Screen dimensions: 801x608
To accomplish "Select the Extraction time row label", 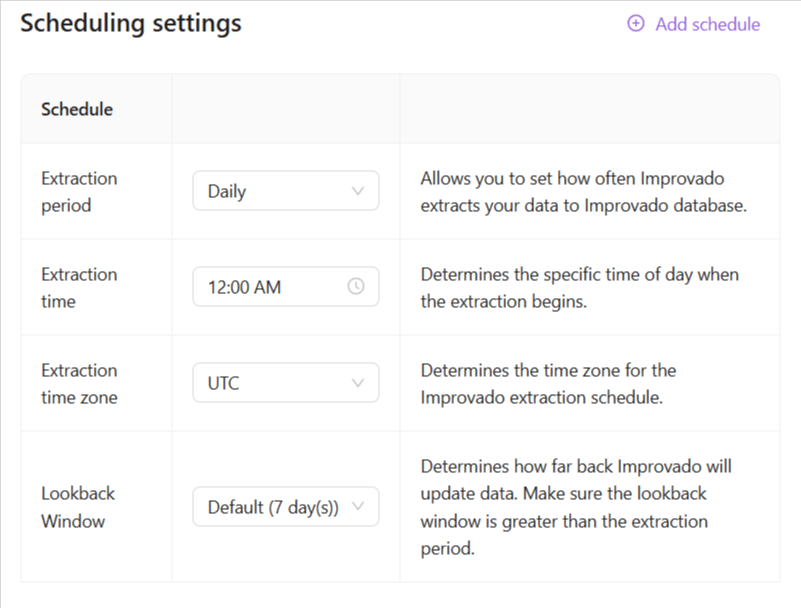I will (79, 287).
